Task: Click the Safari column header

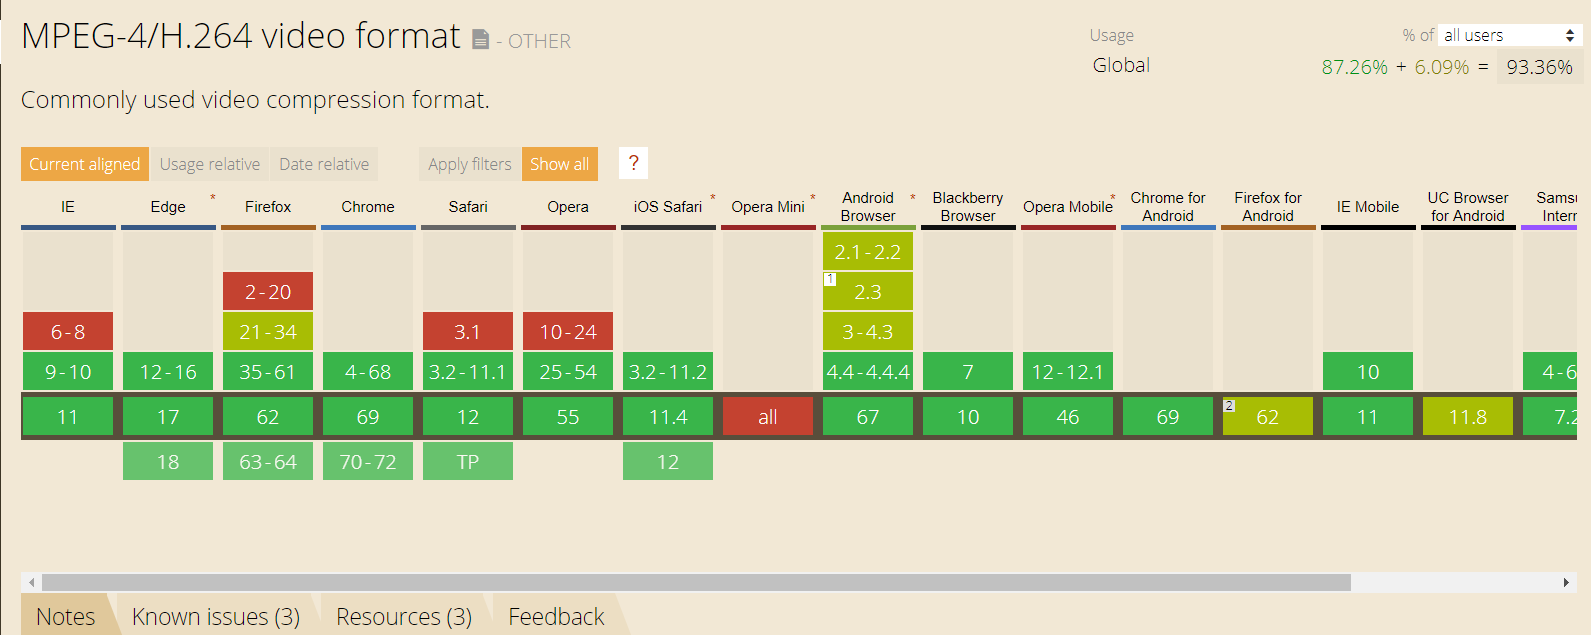Action: tap(468, 207)
